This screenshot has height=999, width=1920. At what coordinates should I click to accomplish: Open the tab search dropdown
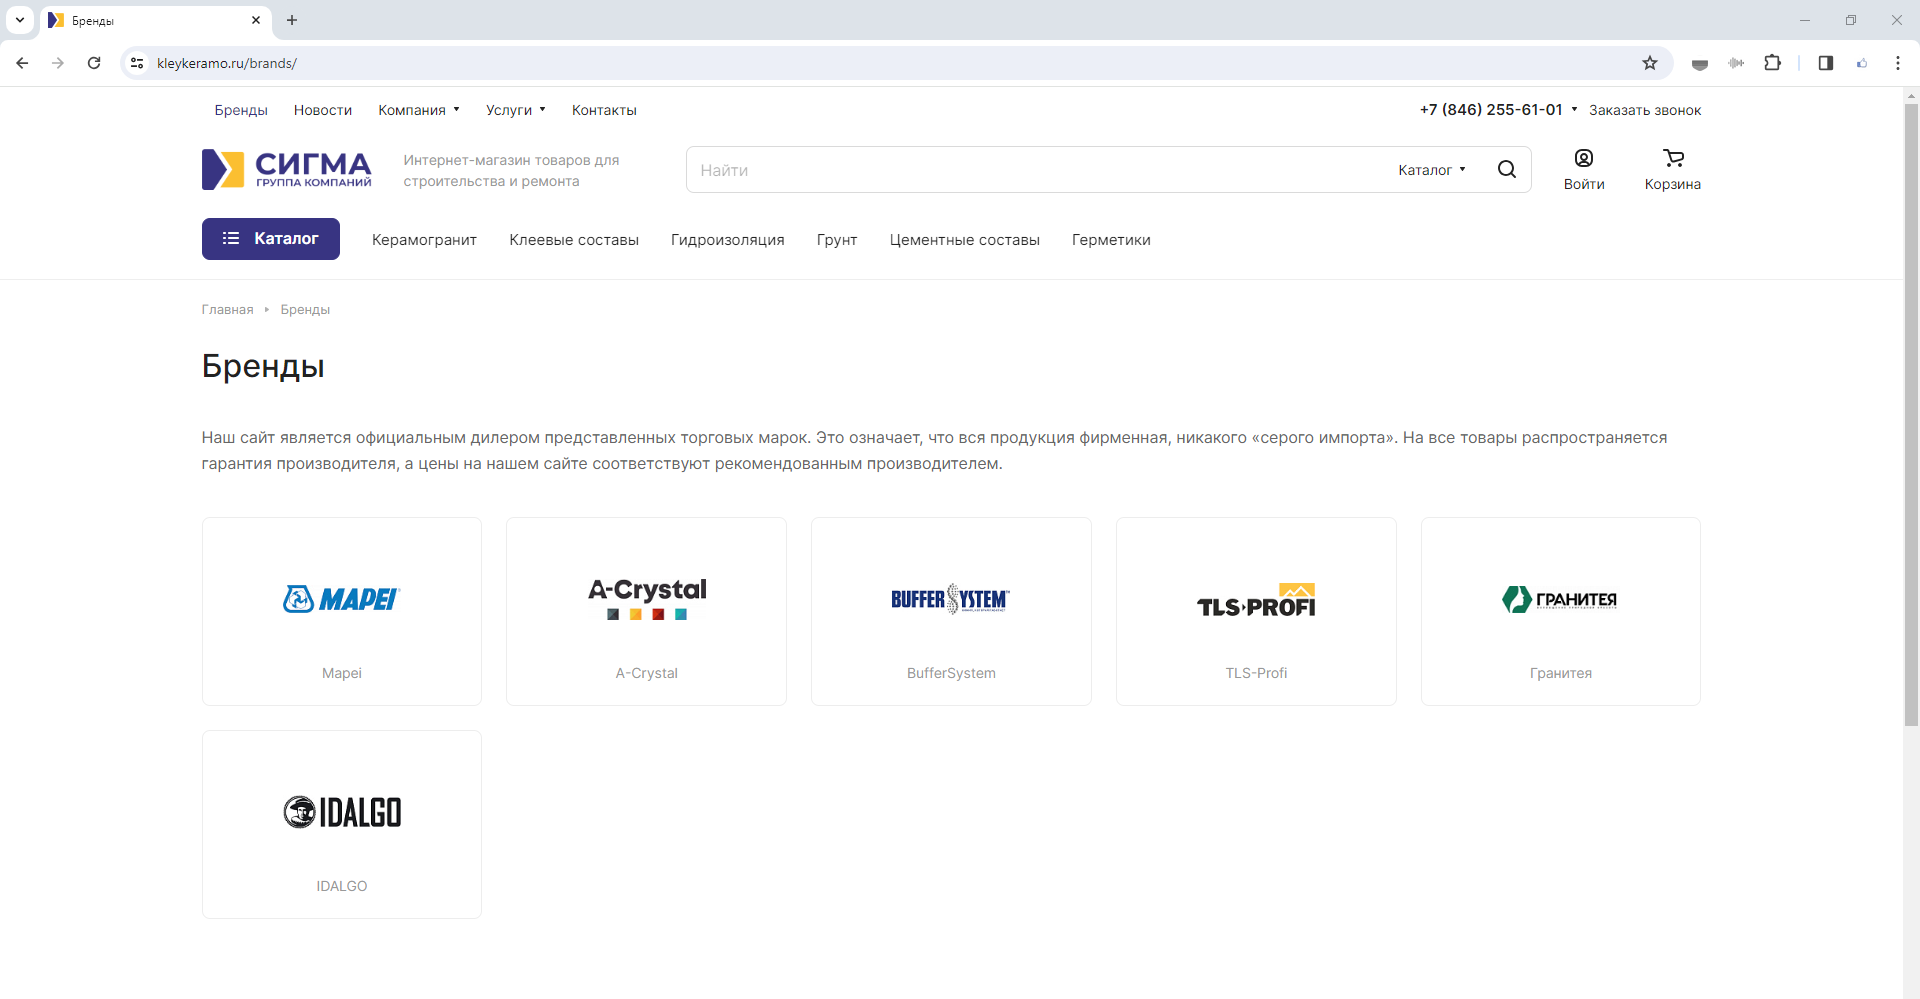(20, 20)
